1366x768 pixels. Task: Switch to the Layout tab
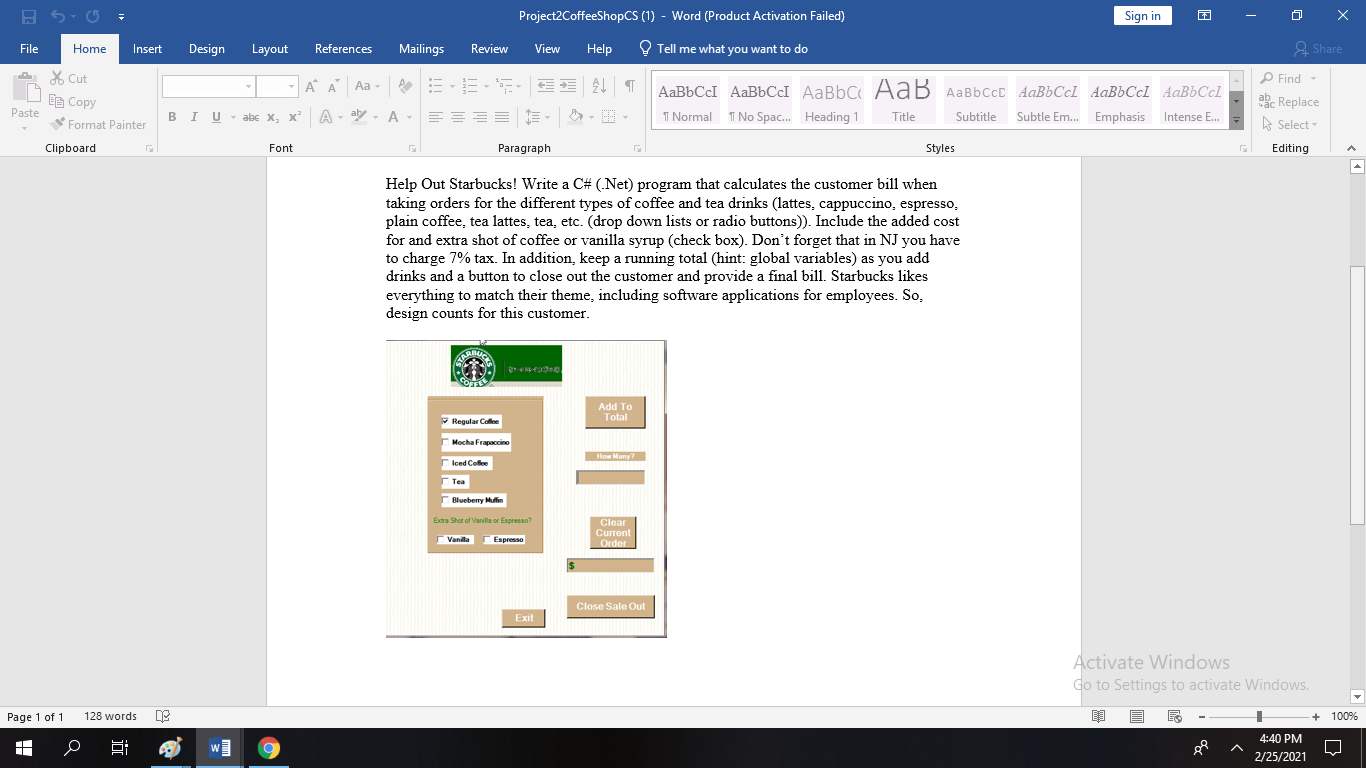(270, 48)
